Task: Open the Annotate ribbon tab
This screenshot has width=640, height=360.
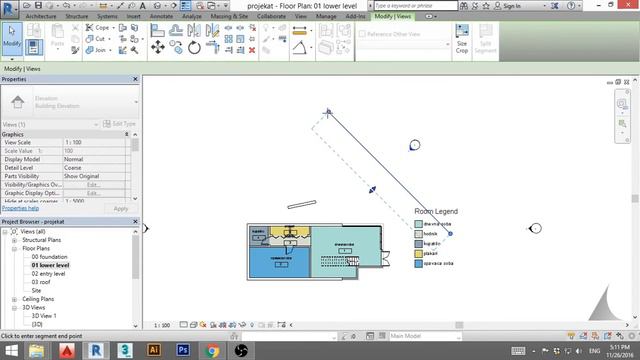Action: click(161, 16)
